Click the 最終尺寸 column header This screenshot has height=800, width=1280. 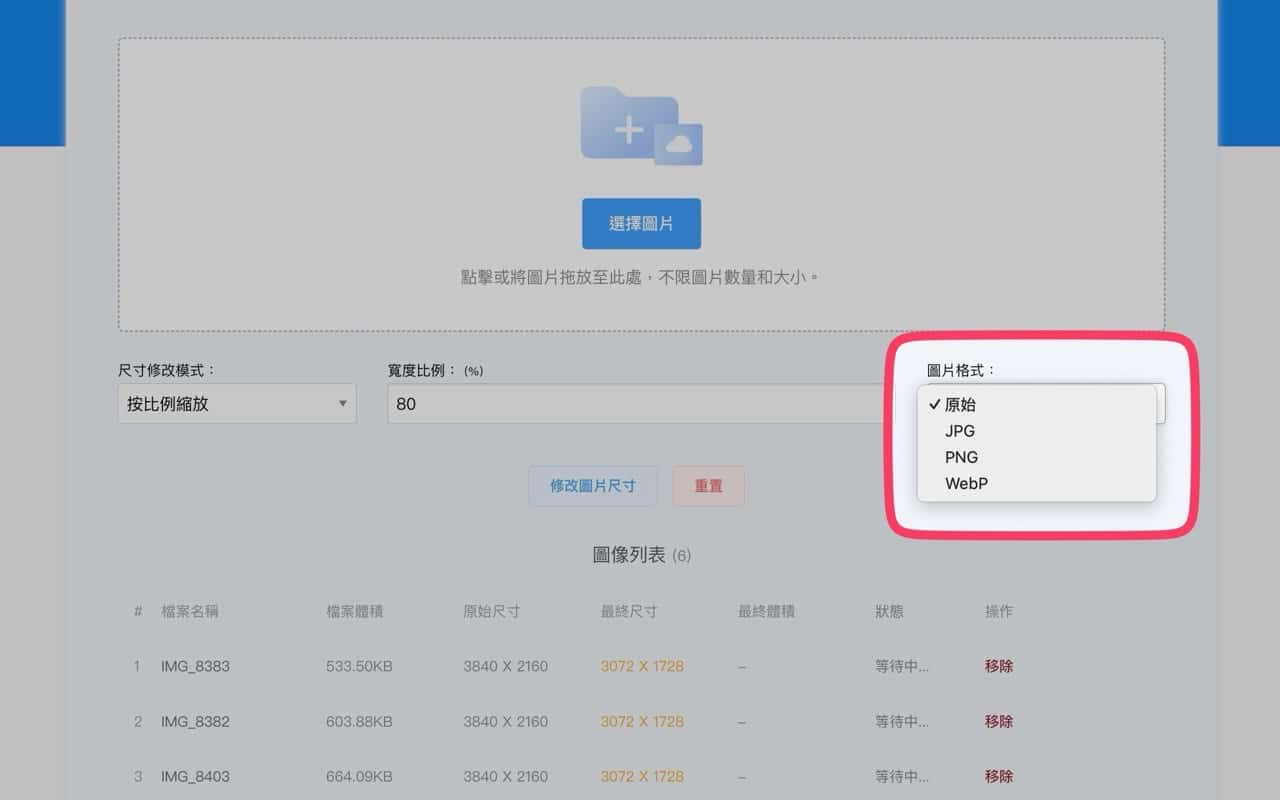629,611
